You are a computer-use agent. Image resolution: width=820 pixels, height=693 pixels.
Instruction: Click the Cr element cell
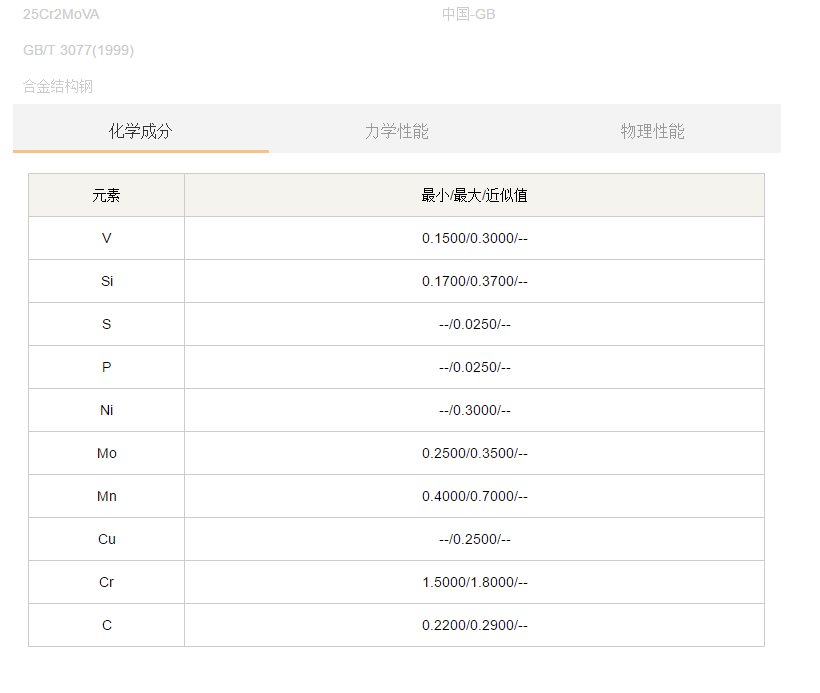click(x=106, y=582)
